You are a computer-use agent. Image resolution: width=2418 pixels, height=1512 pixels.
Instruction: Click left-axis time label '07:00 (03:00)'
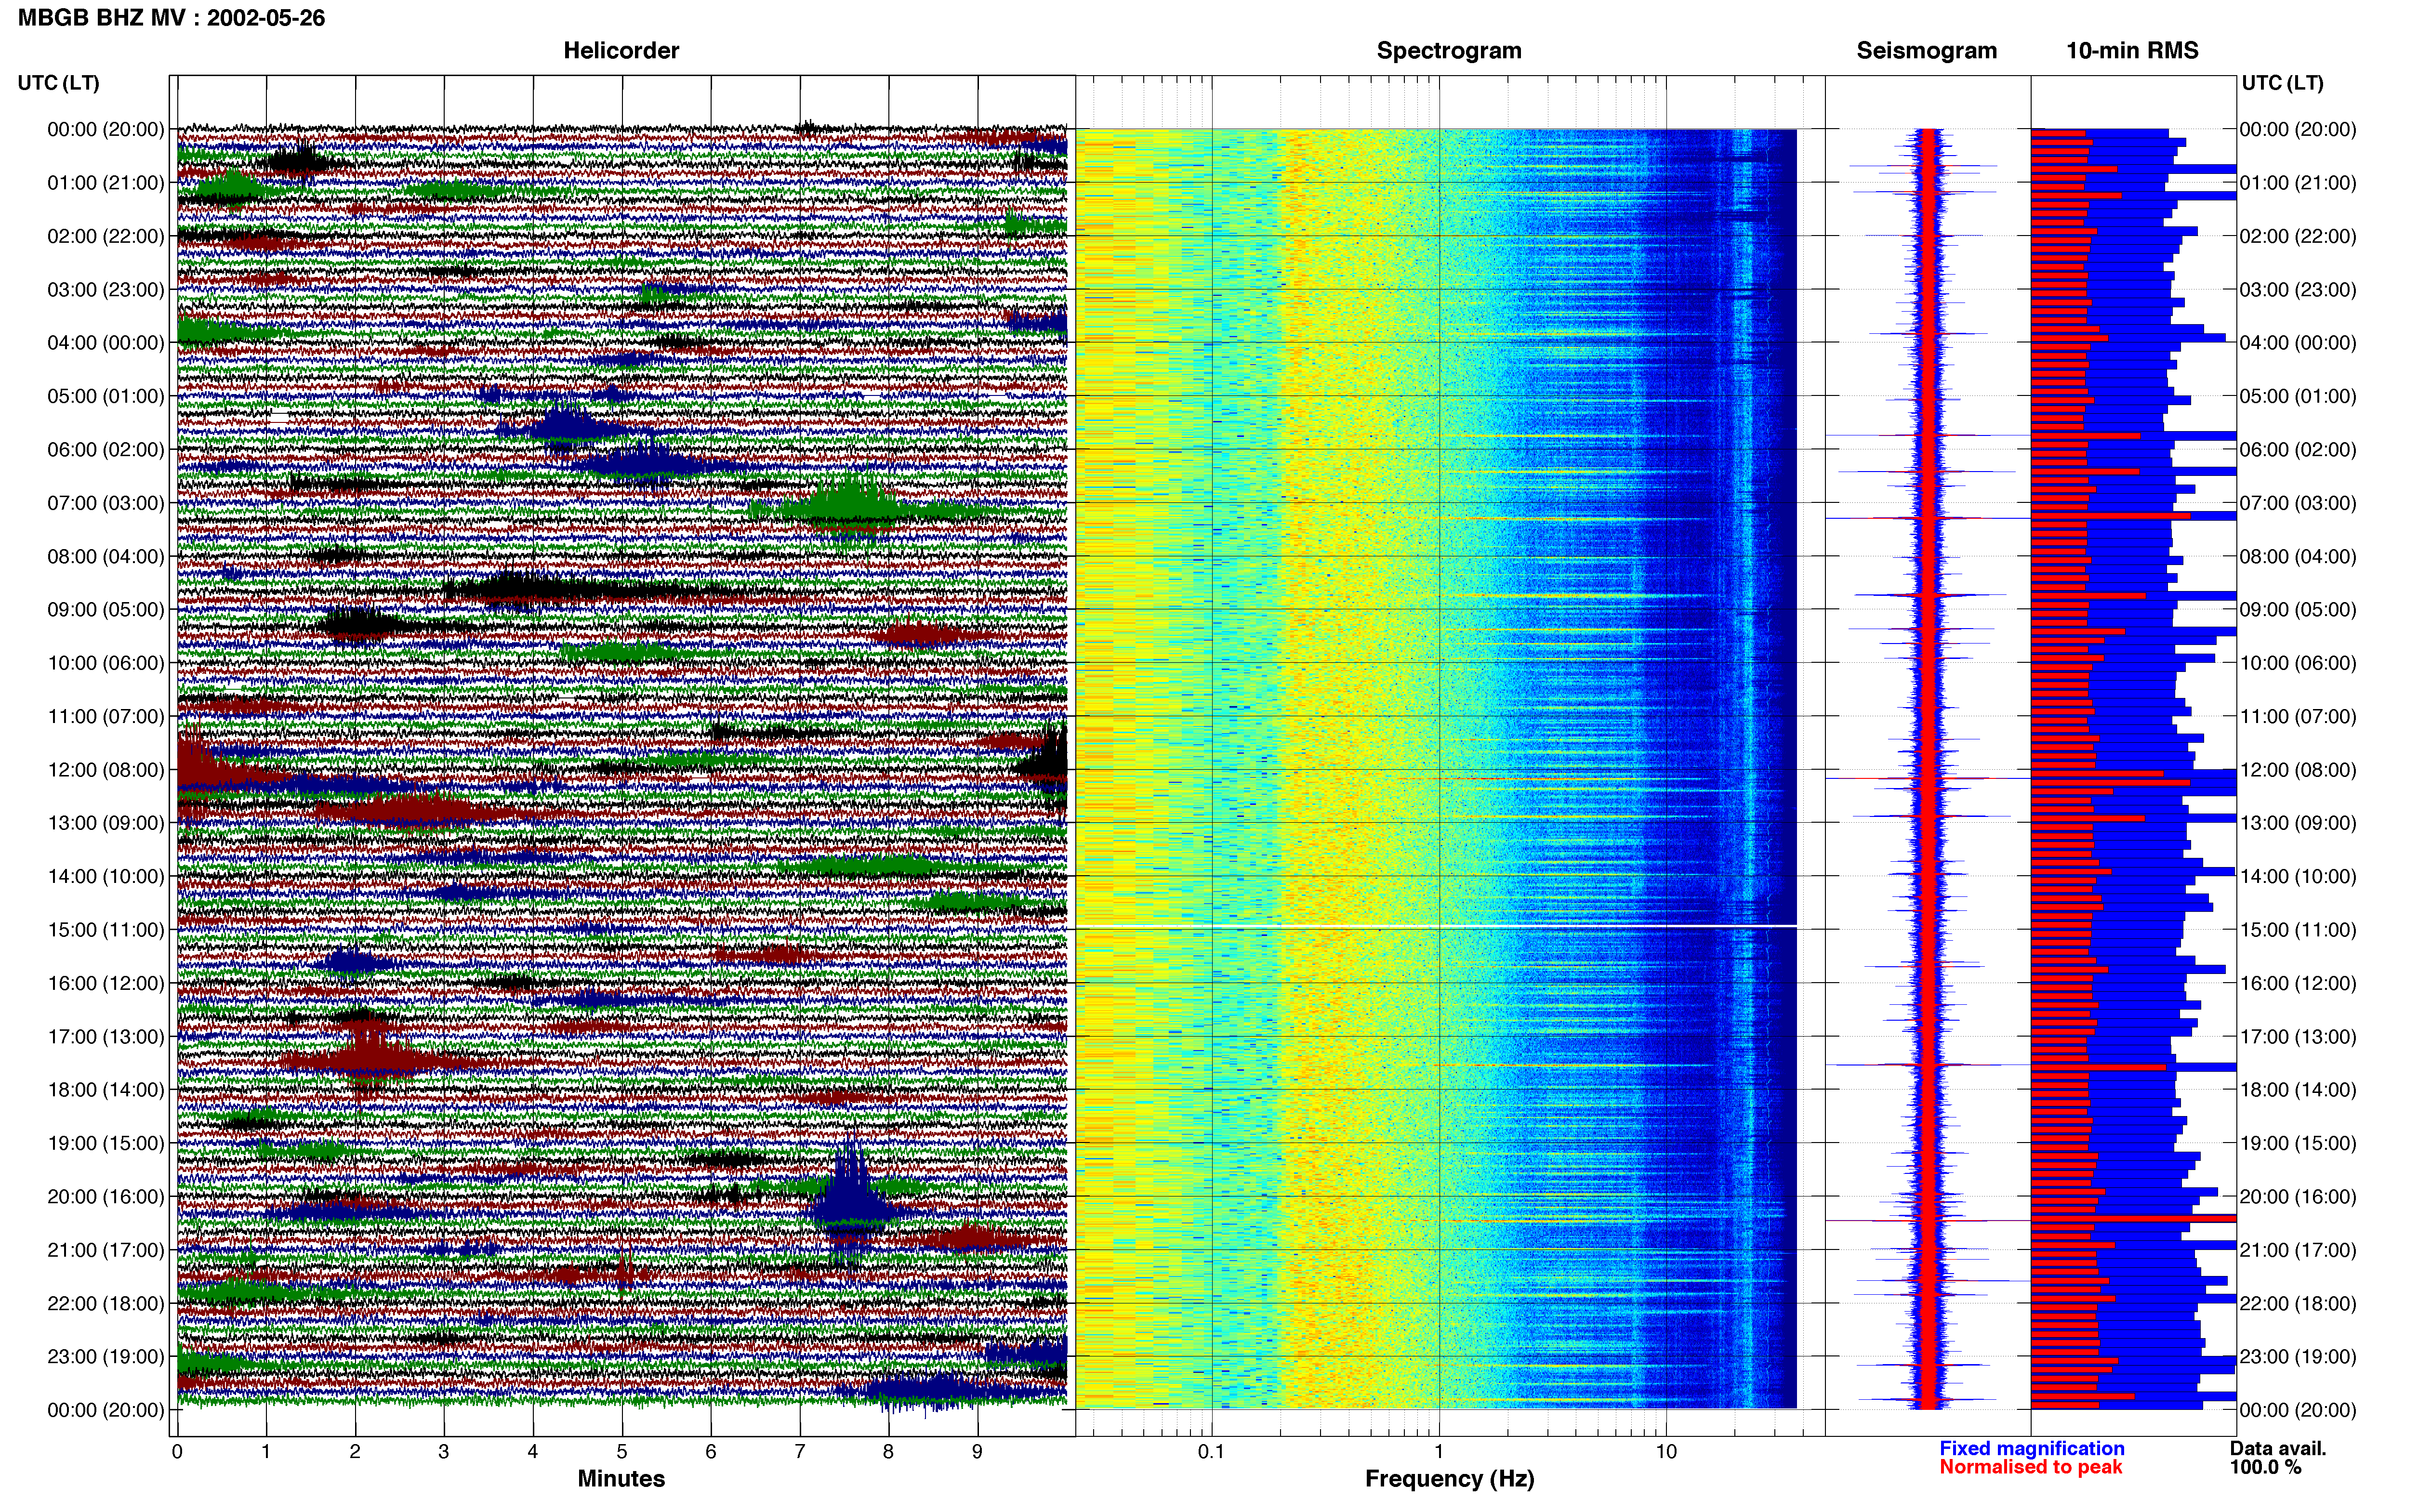tap(106, 503)
